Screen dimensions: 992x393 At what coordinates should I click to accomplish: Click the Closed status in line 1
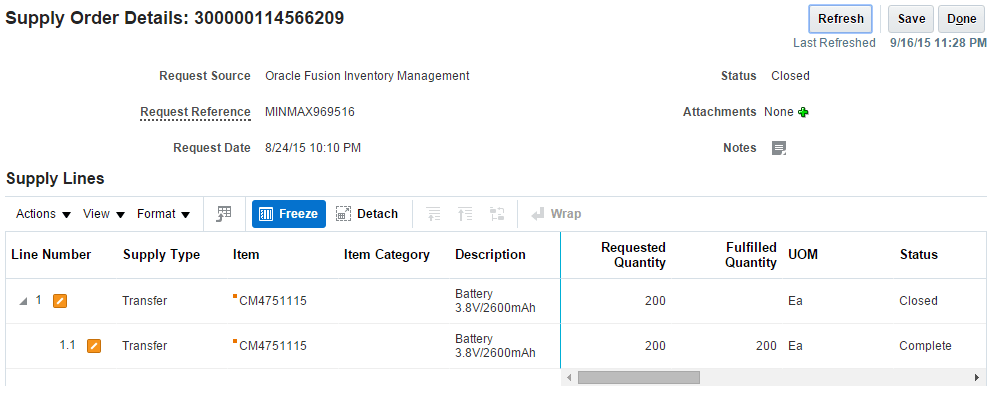coord(918,301)
